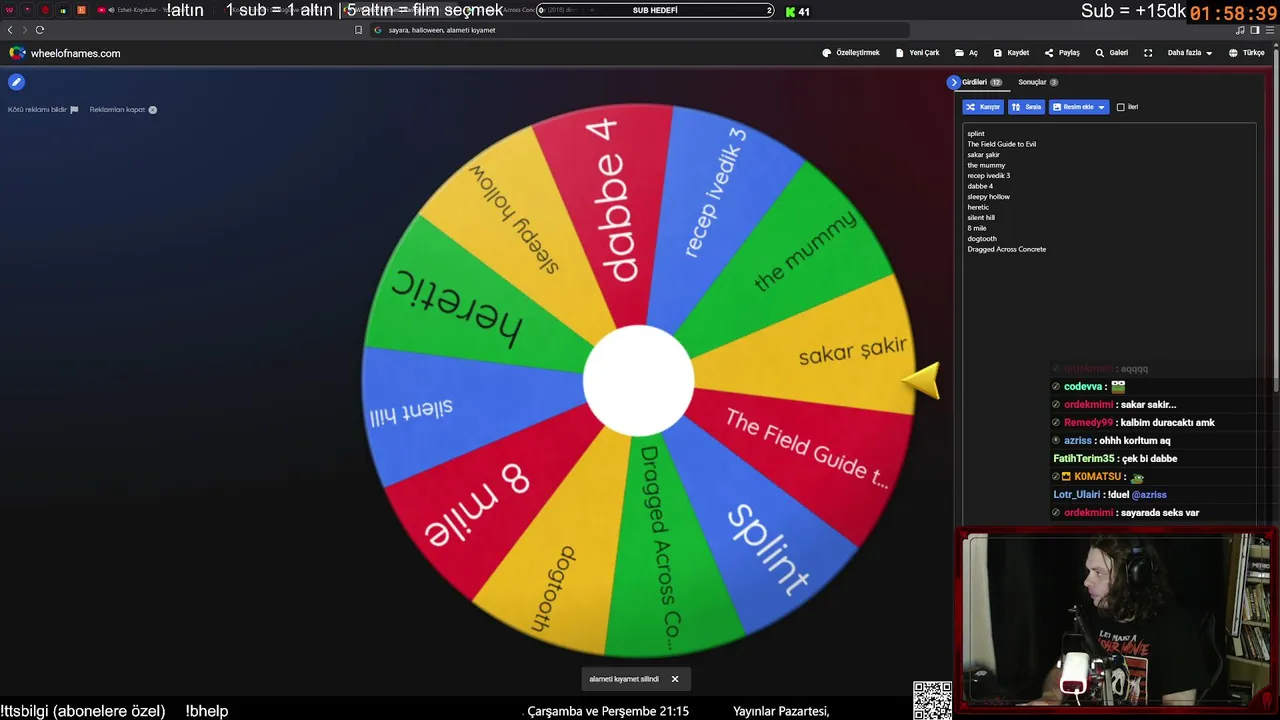Close ads with the Reklamları kapat x icon
1280x720 pixels.
tap(153, 110)
